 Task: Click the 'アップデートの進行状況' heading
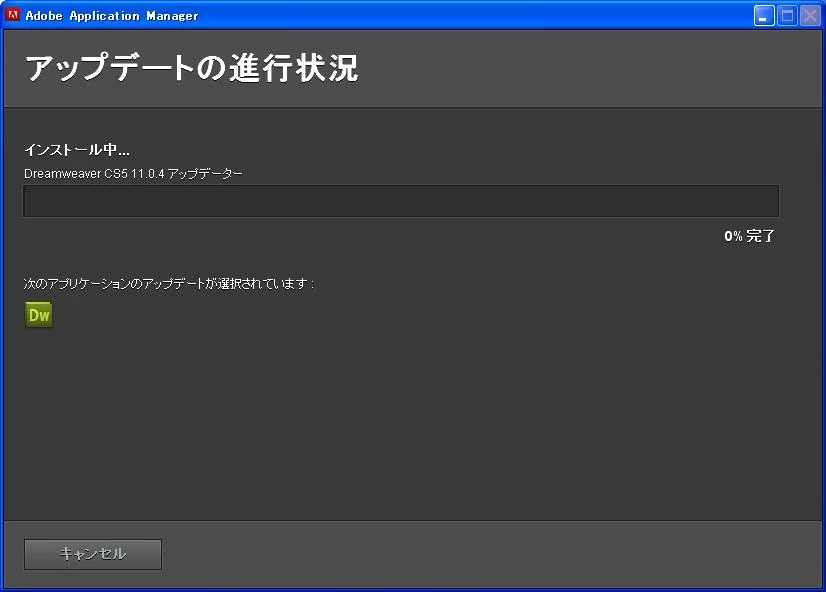click(192, 68)
